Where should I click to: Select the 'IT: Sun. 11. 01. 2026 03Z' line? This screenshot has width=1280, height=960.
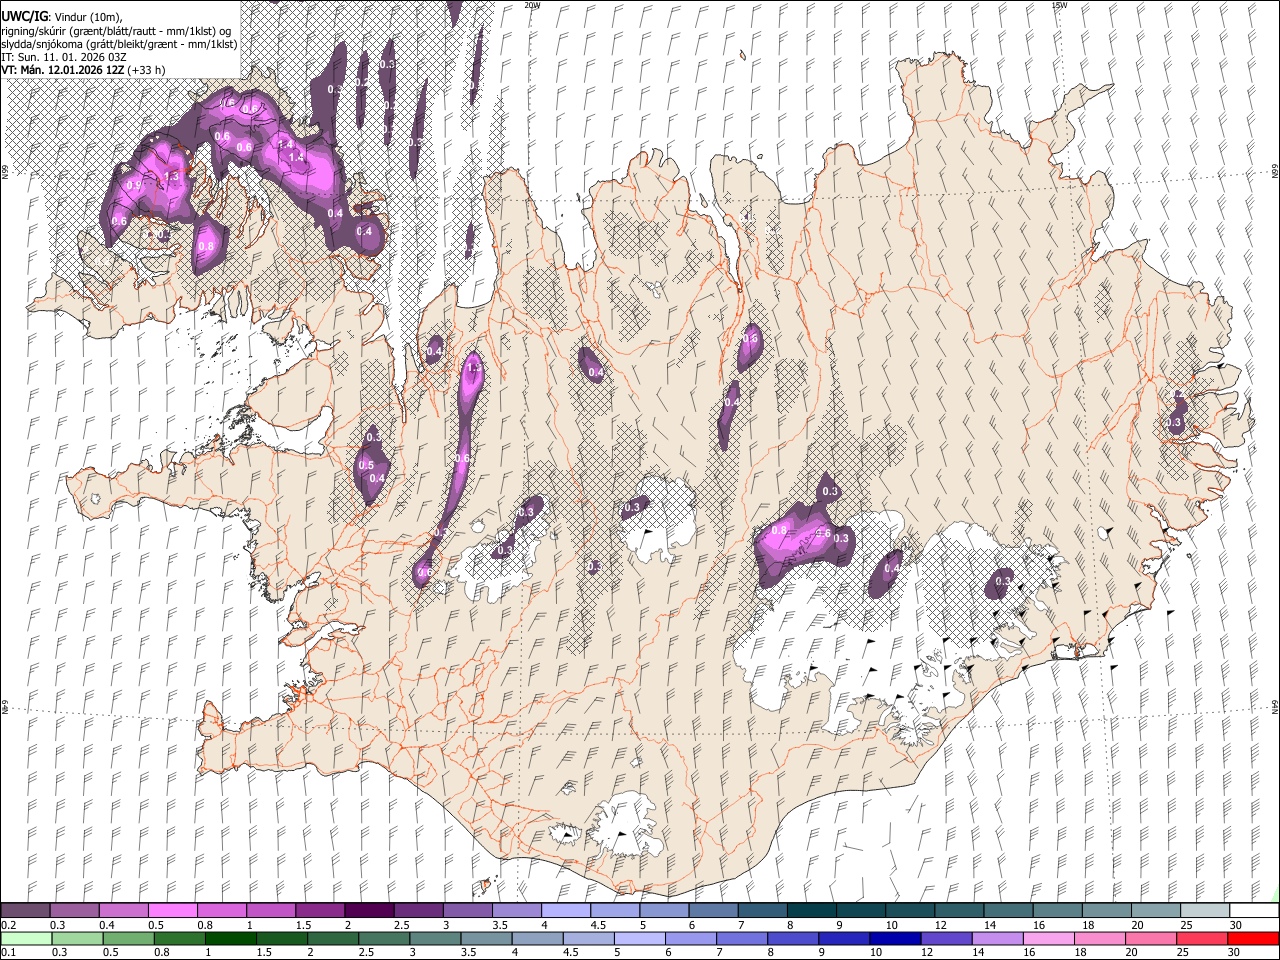(63, 57)
